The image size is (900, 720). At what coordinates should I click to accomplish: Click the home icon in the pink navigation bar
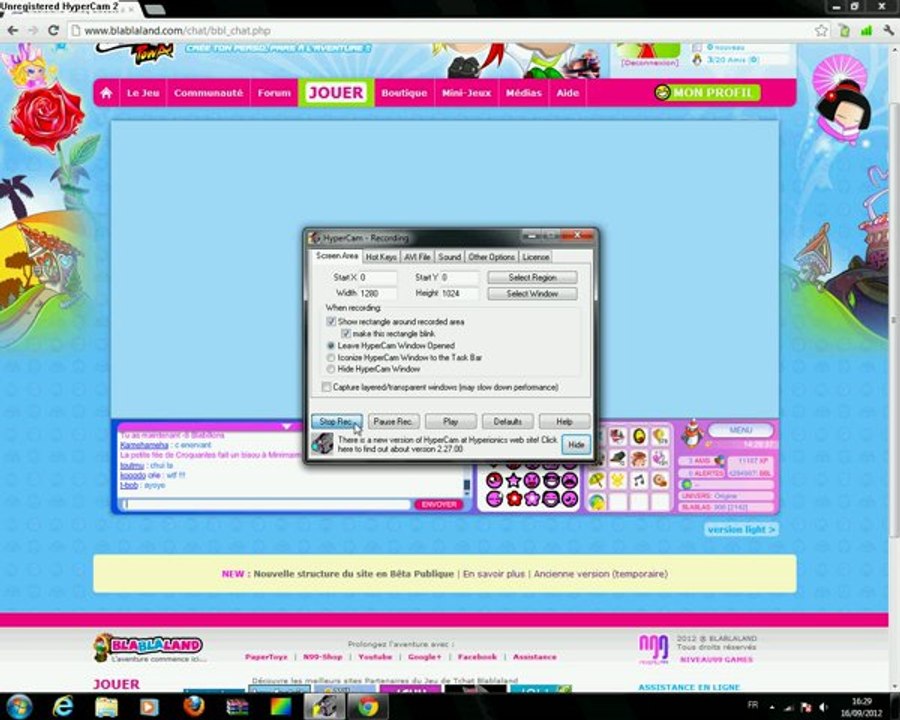(106, 92)
